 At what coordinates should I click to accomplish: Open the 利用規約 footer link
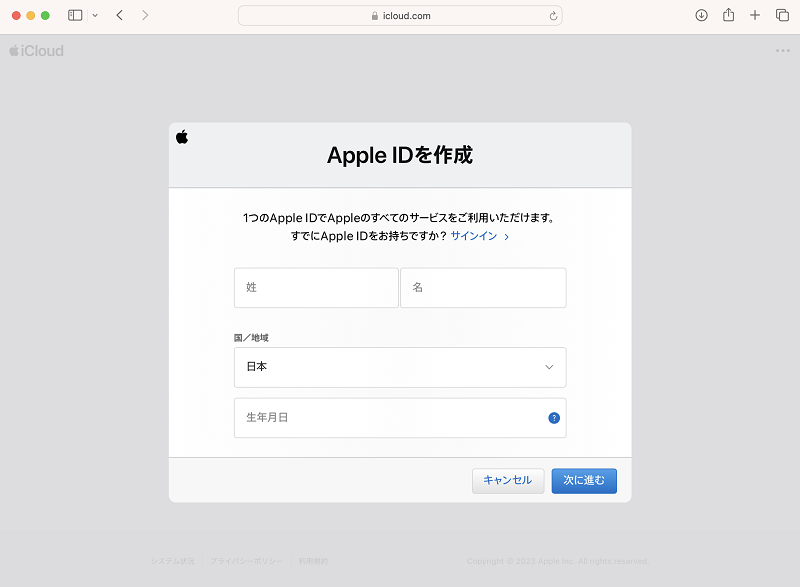313,561
